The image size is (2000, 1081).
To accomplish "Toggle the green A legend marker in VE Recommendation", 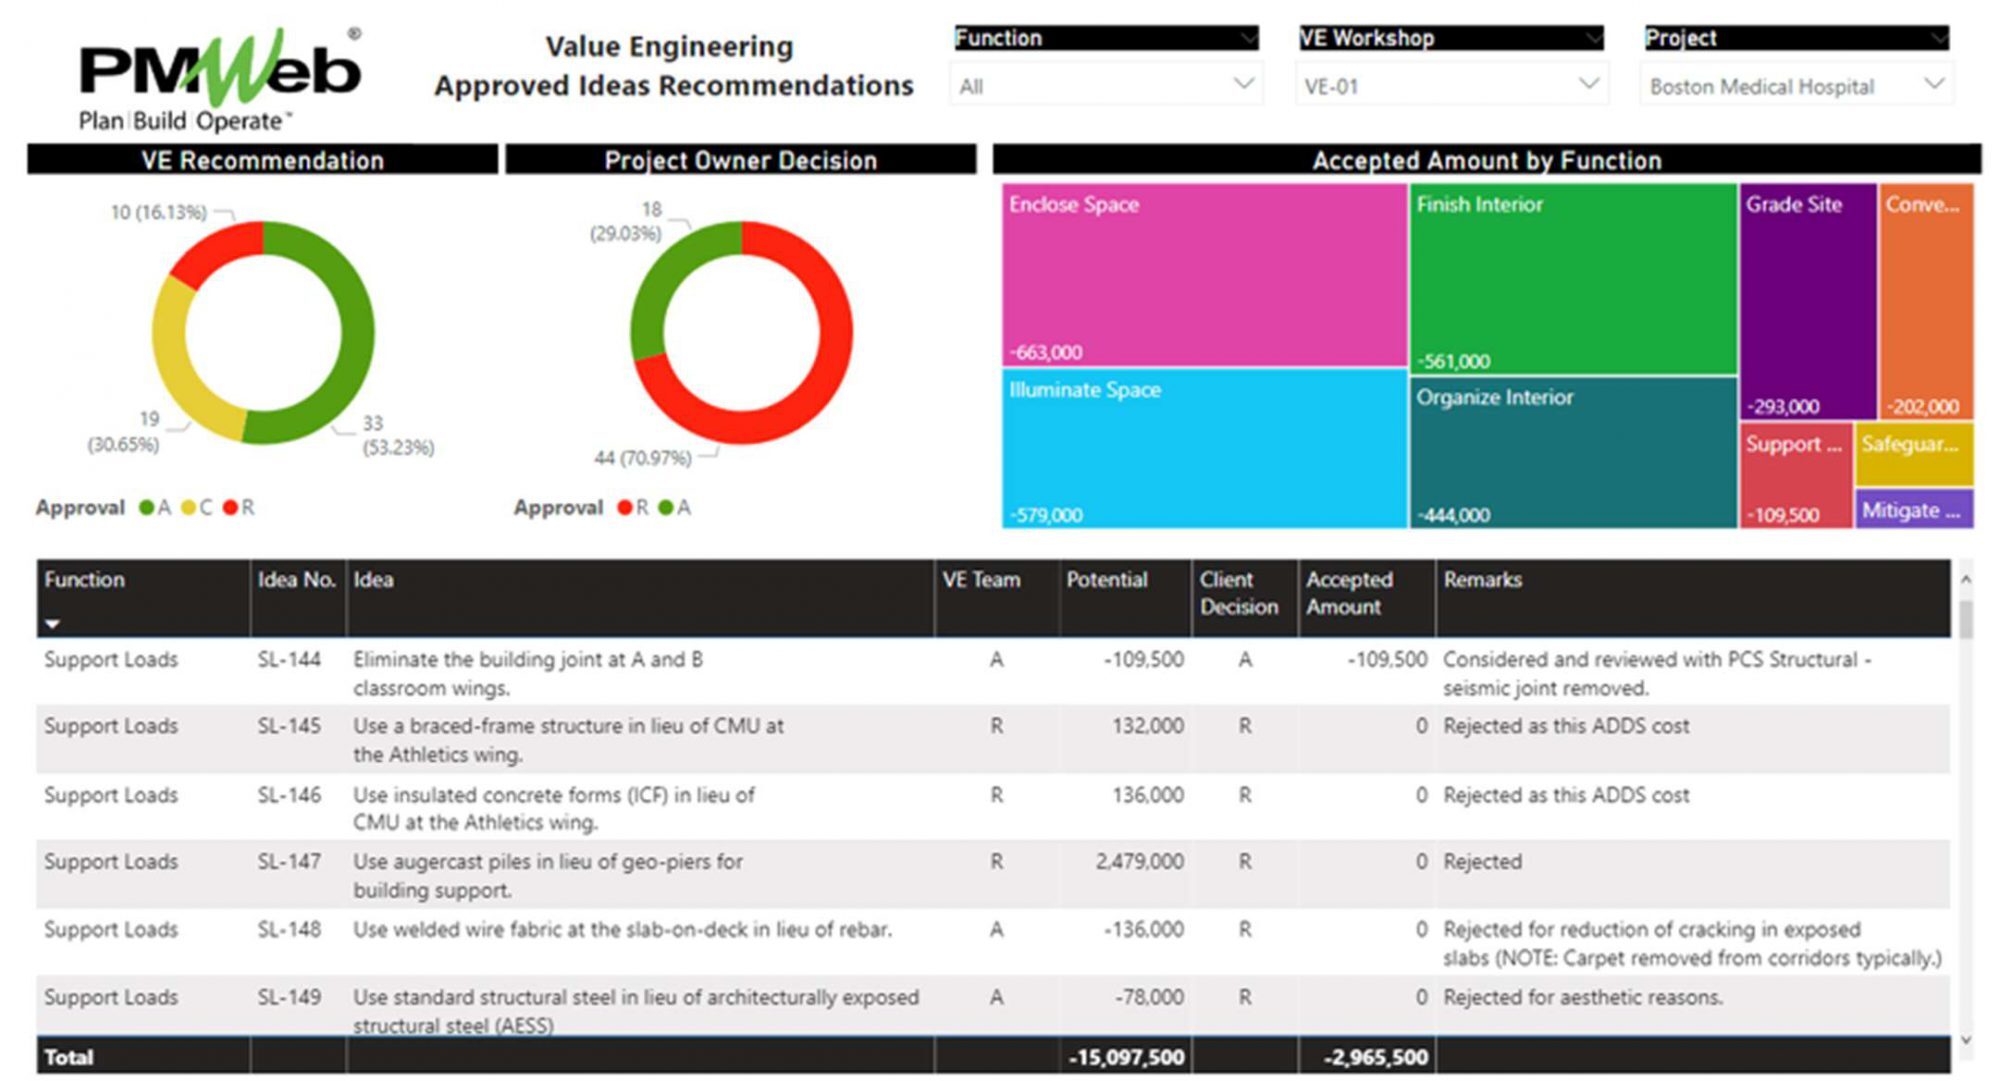I will coord(147,508).
